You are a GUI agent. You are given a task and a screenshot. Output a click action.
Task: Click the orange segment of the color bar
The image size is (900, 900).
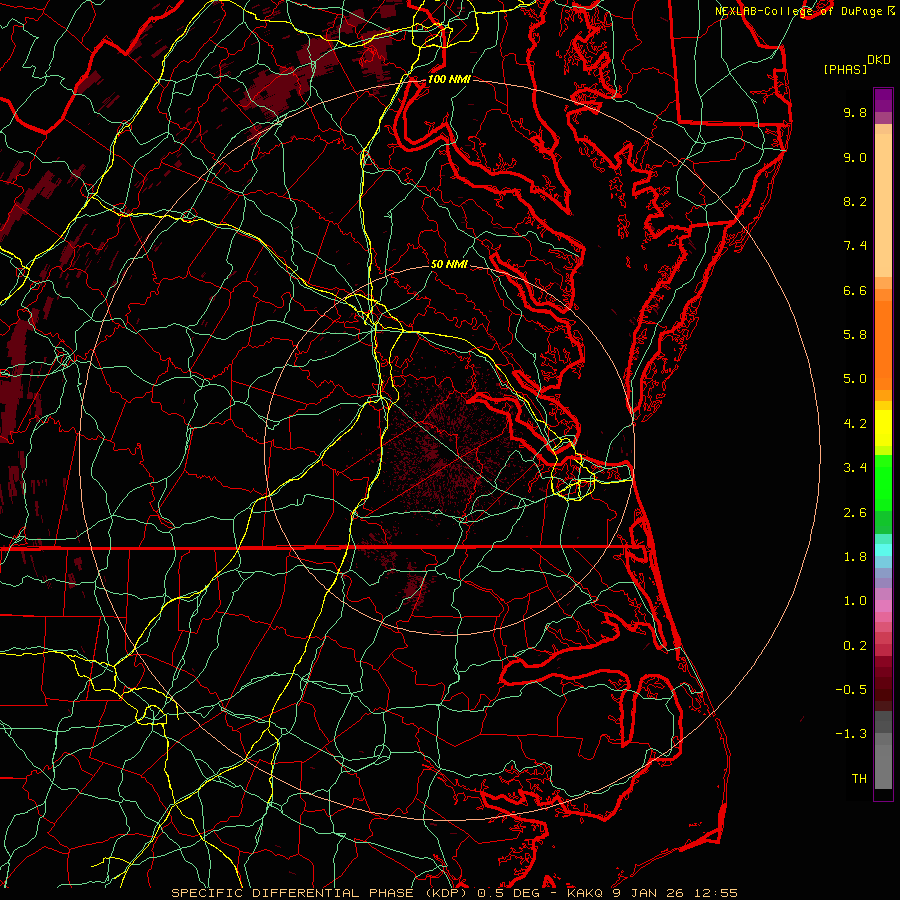(883, 346)
